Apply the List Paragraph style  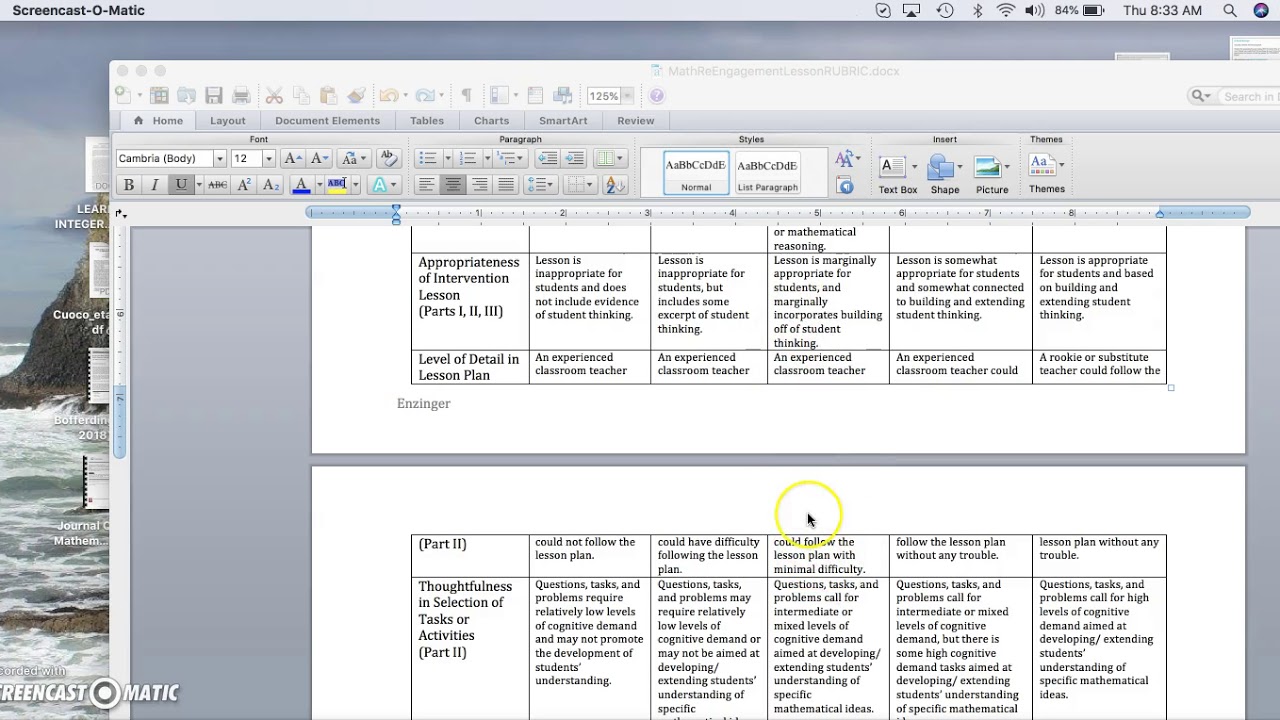pos(767,173)
